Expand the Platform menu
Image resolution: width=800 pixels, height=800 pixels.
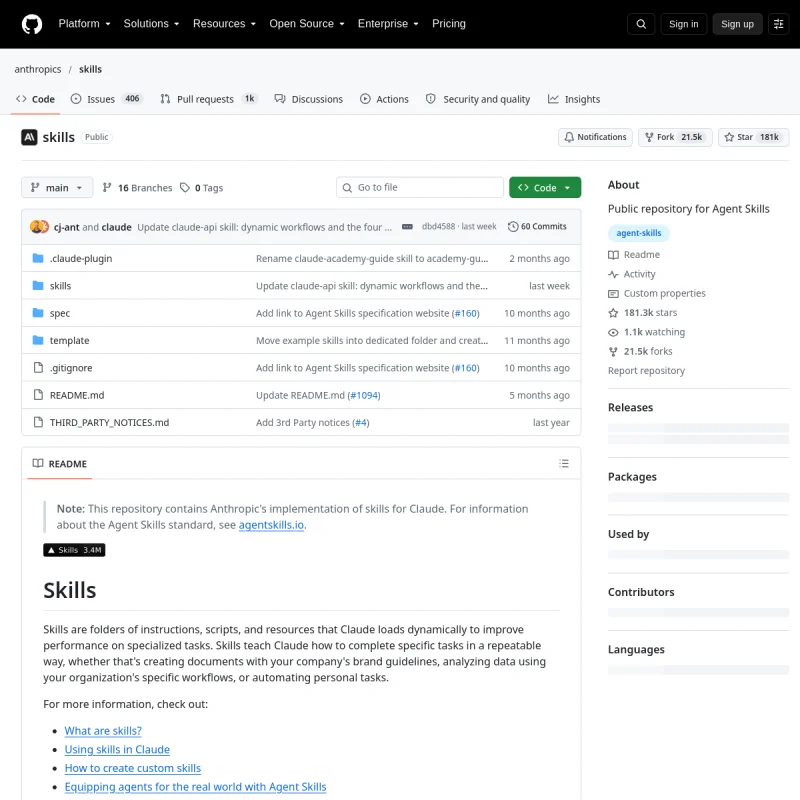pyautogui.click(x=85, y=24)
